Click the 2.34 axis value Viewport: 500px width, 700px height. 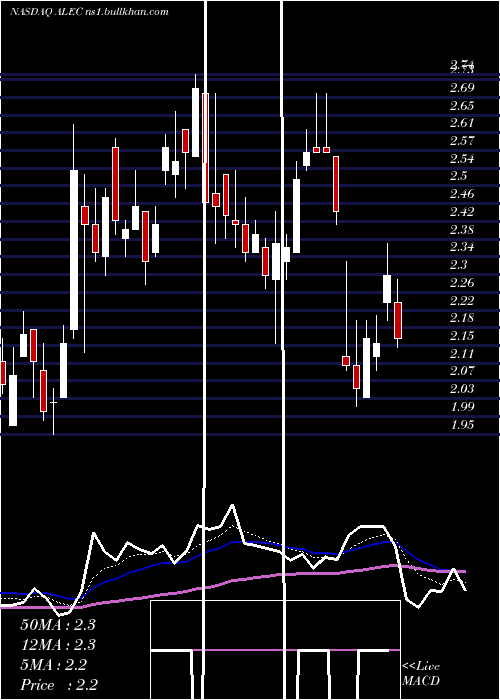pos(462,247)
